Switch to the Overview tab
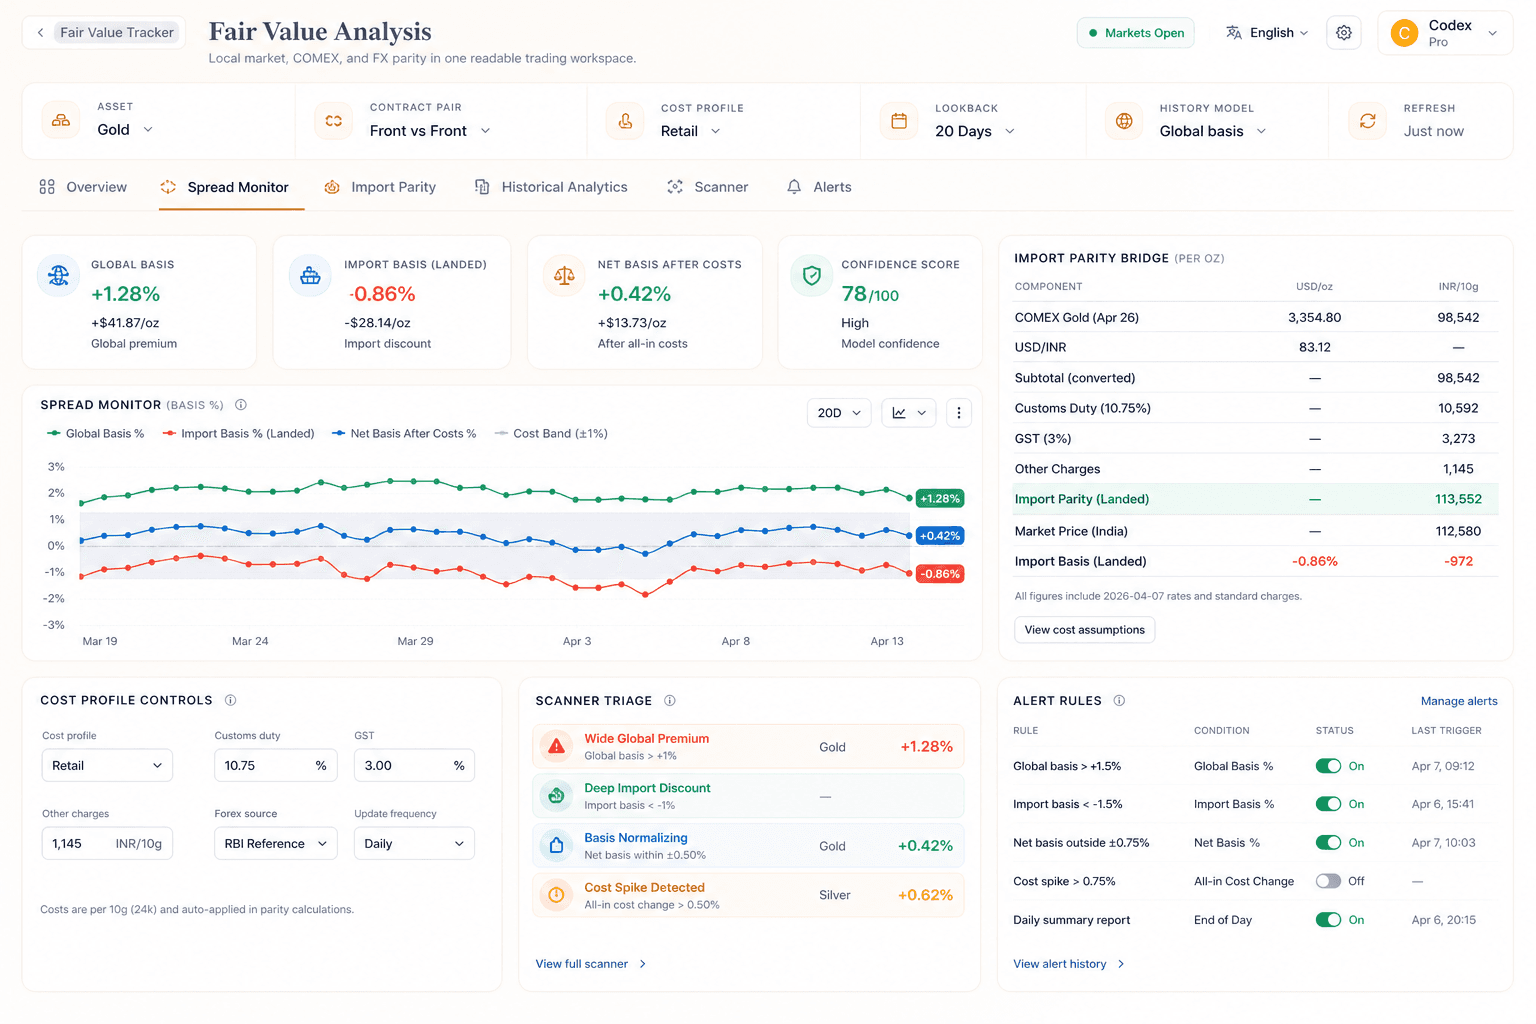Viewport: 1536px width, 1024px height. click(x=83, y=187)
